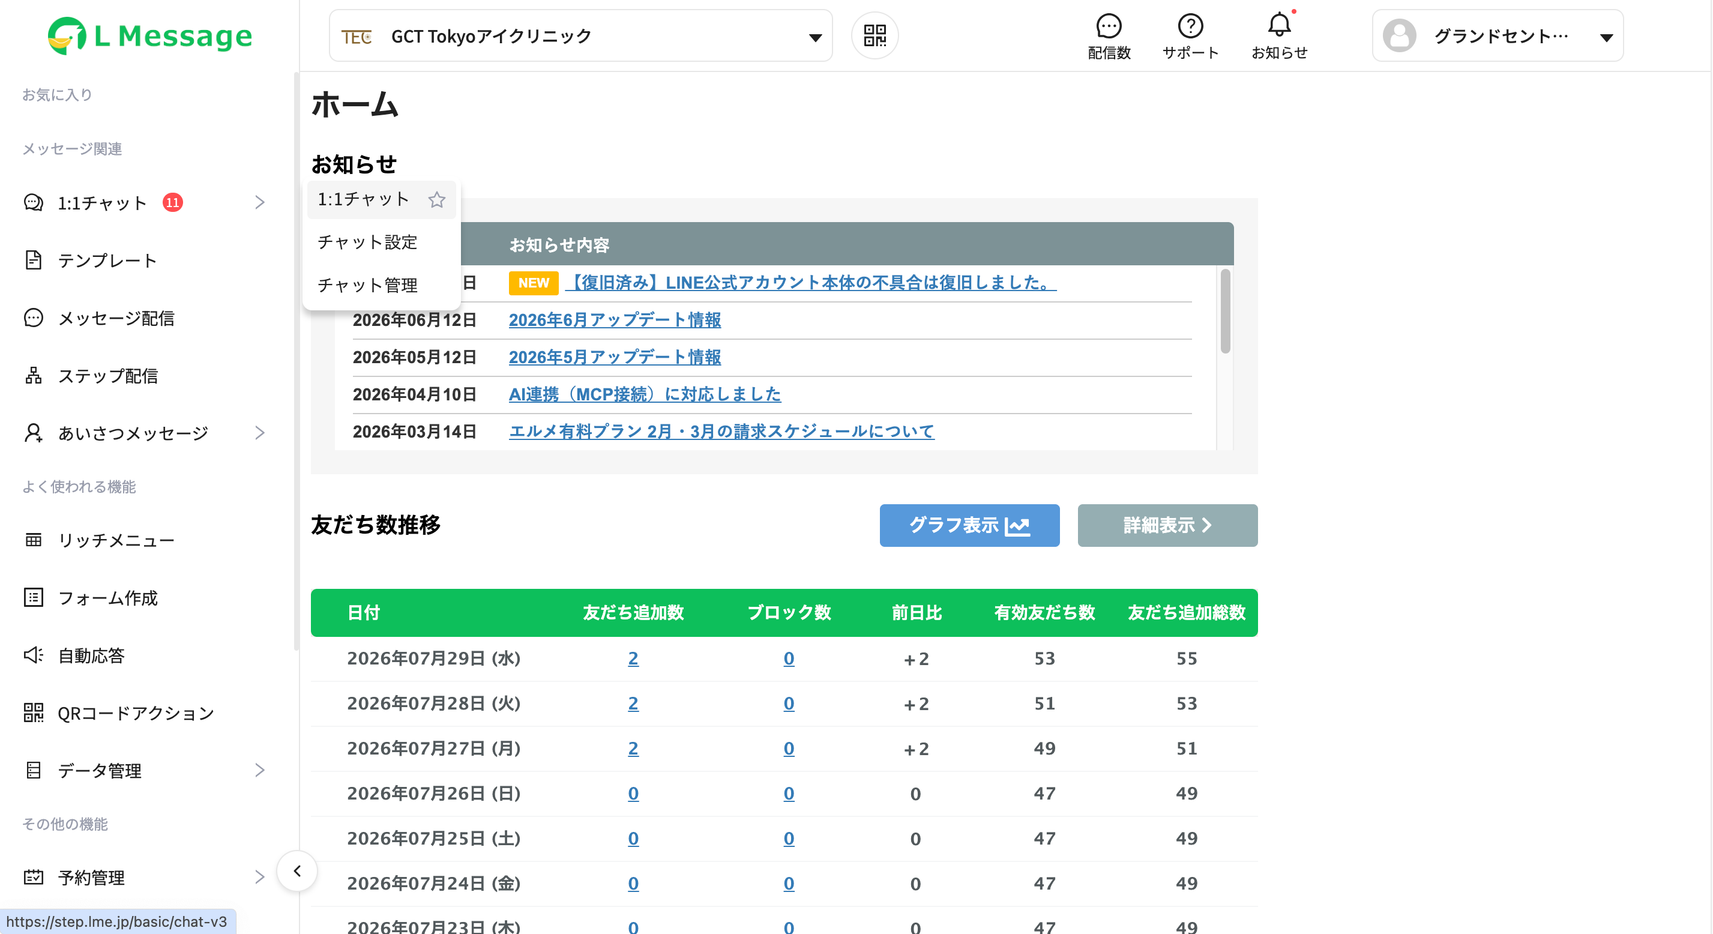Image resolution: width=1713 pixels, height=934 pixels.
Task: Expand the データ管理 submenu chevron
Action: point(260,771)
